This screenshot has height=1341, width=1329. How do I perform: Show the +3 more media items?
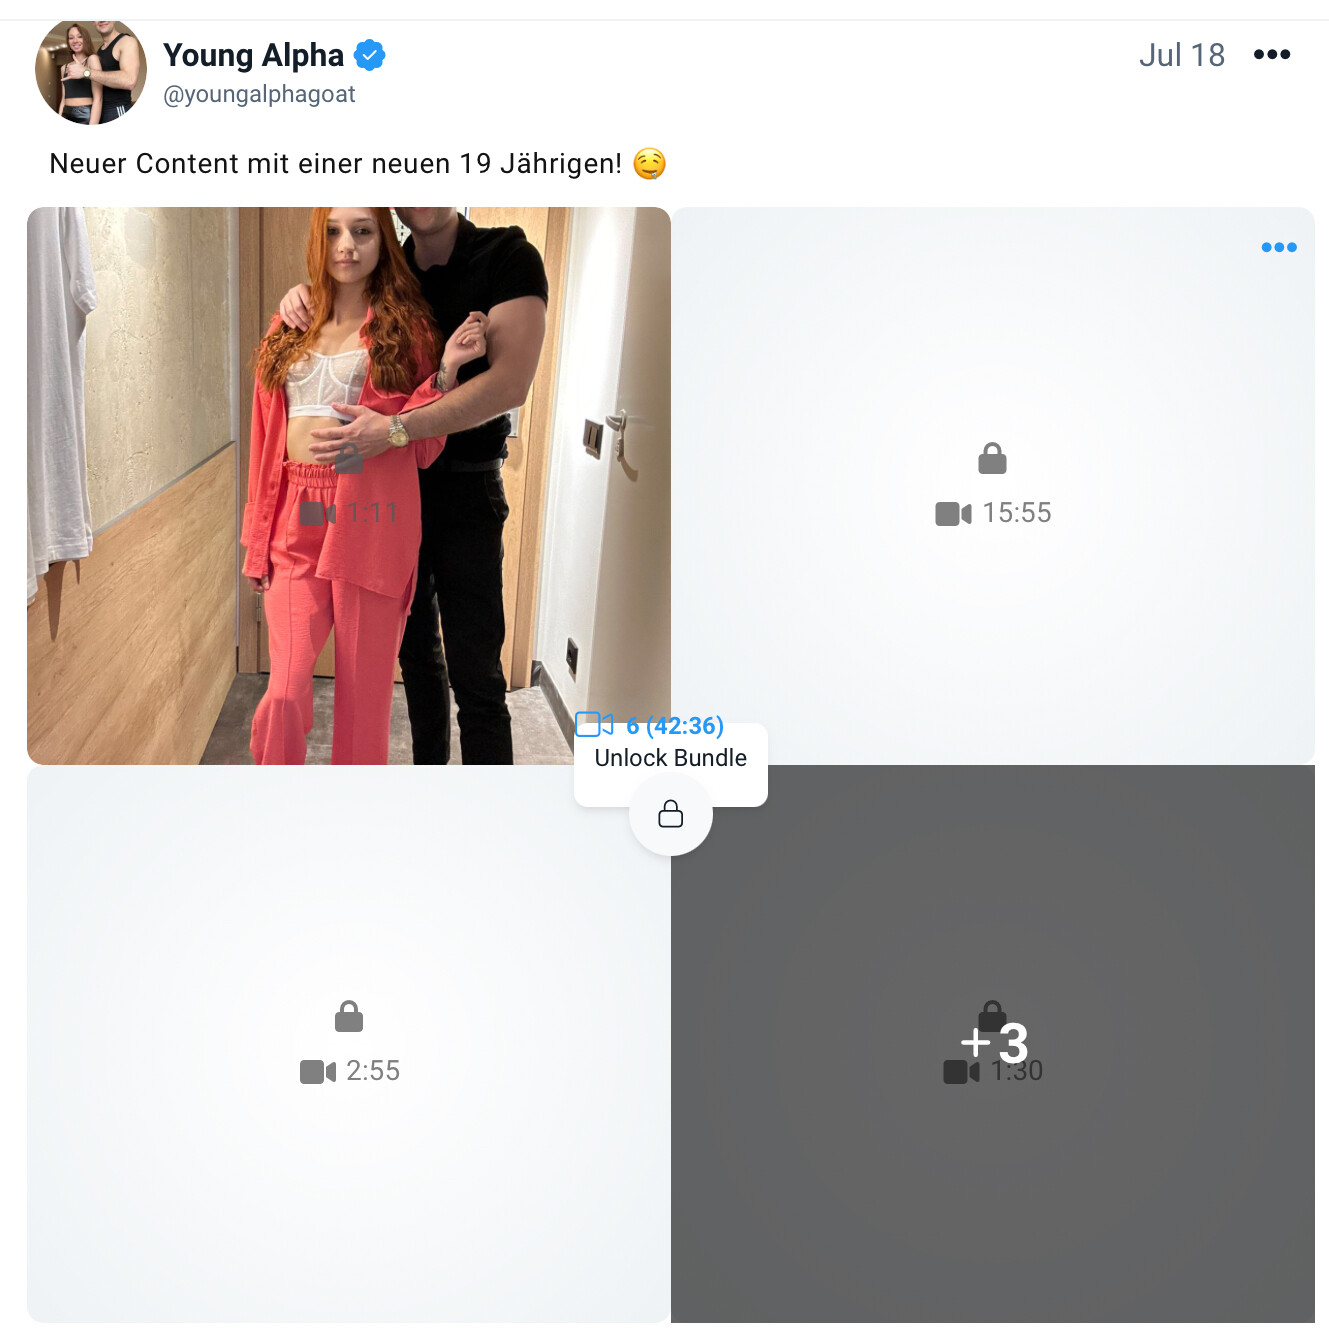point(993,1044)
